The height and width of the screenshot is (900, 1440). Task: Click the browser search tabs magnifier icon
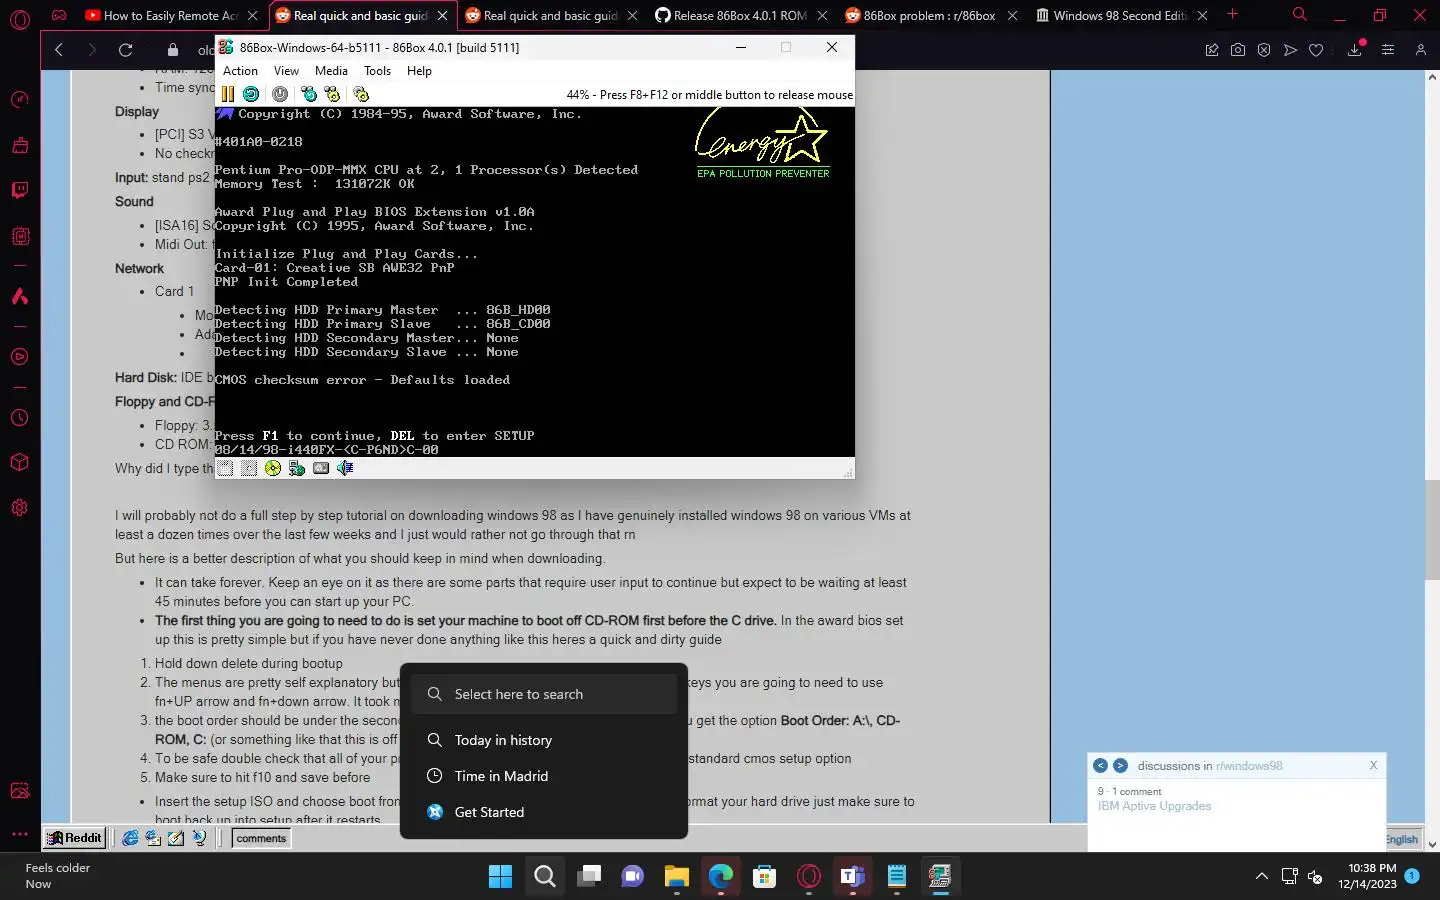coord(1299,15)
